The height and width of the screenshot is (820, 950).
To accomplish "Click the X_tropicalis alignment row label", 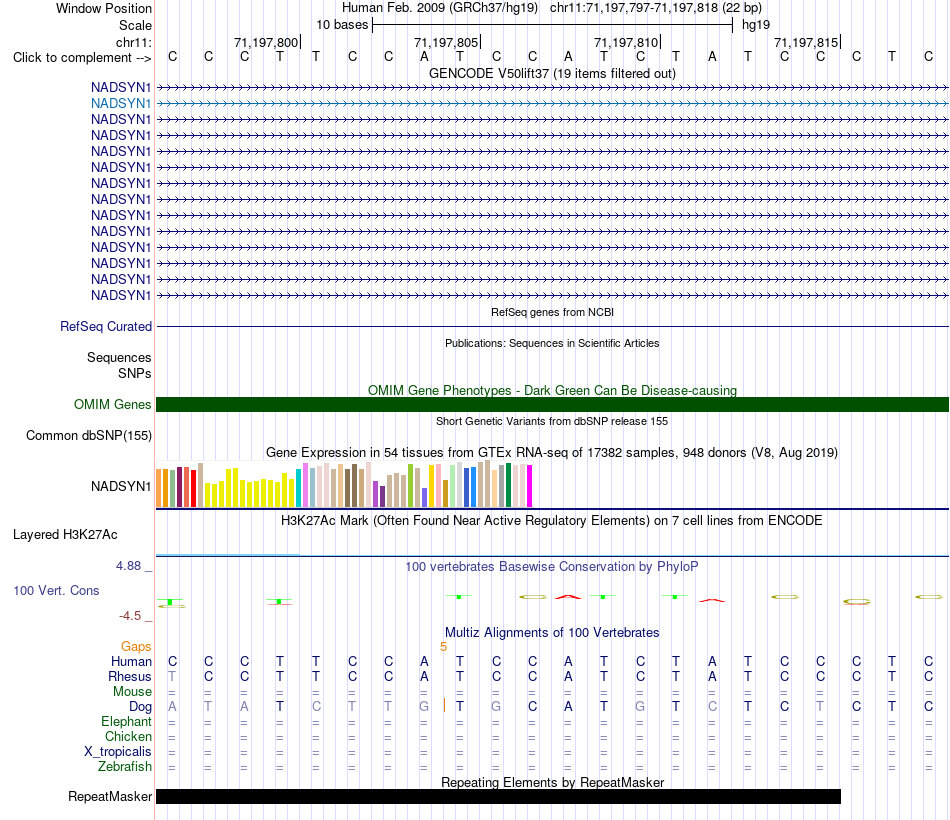I will (118, 752).
